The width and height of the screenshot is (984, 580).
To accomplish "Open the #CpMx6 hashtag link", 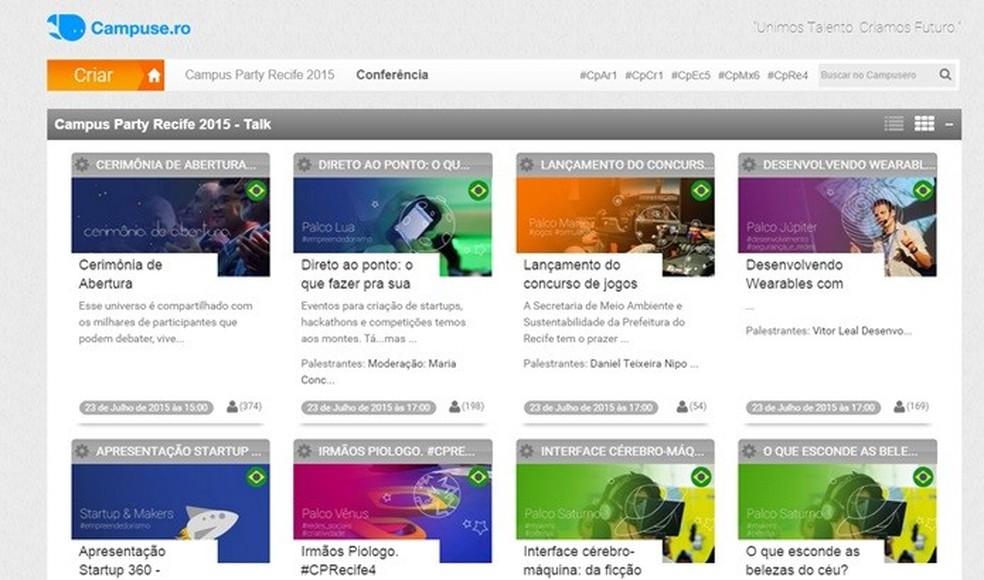I will (738, 75).
